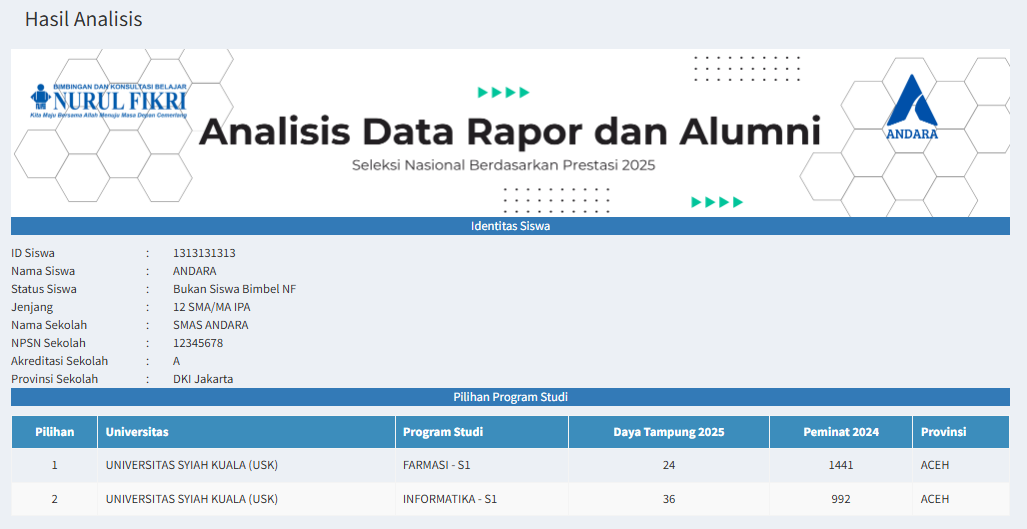Click the Nurul Fikri logo
The image size is (1027, 529).
coord(108,100)
